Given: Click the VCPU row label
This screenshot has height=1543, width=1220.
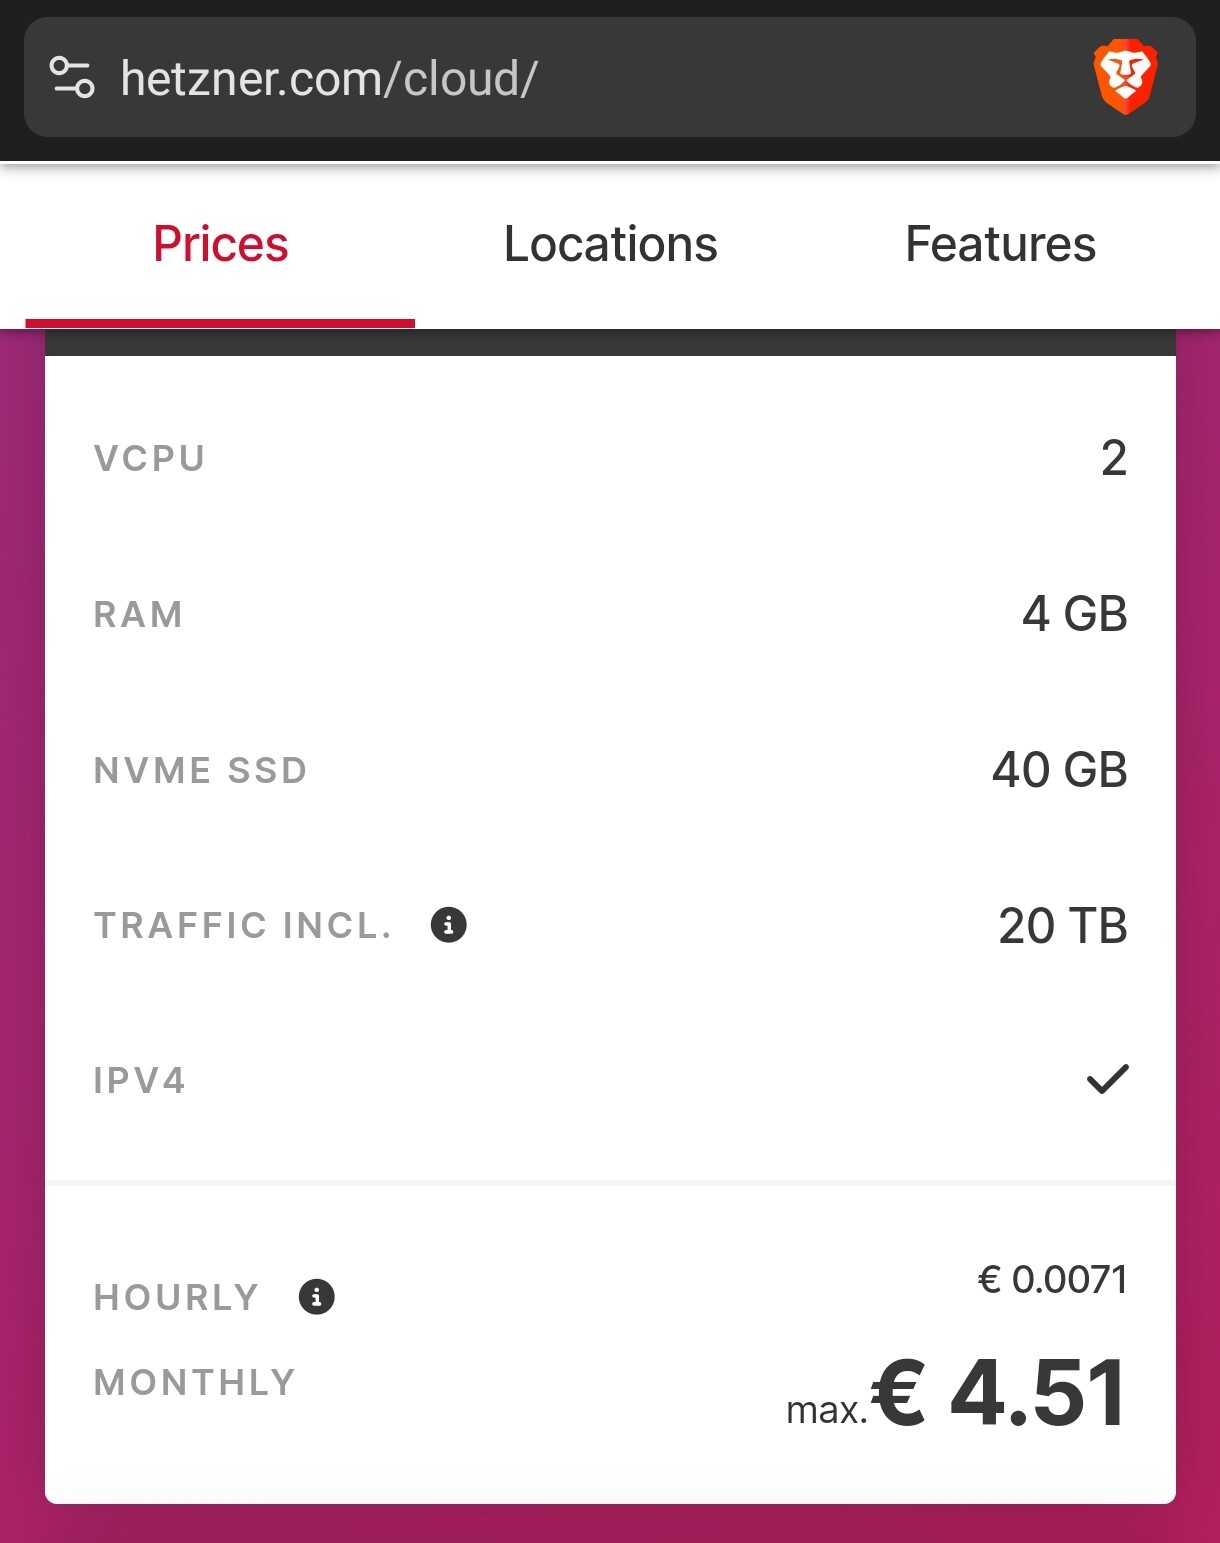Looking at the screenshot, I should (x=150, y=458).
